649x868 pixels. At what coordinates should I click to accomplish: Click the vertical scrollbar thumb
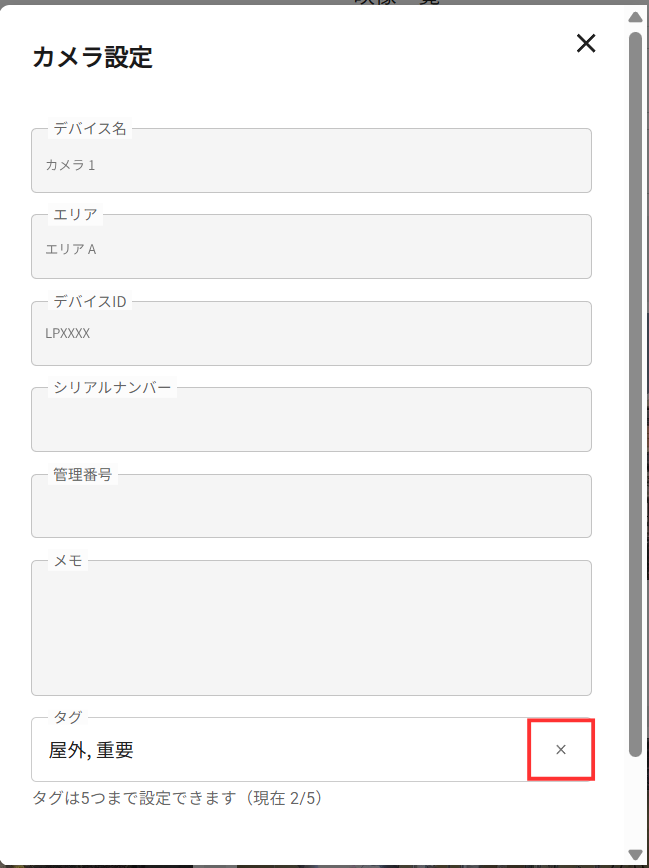635,394
